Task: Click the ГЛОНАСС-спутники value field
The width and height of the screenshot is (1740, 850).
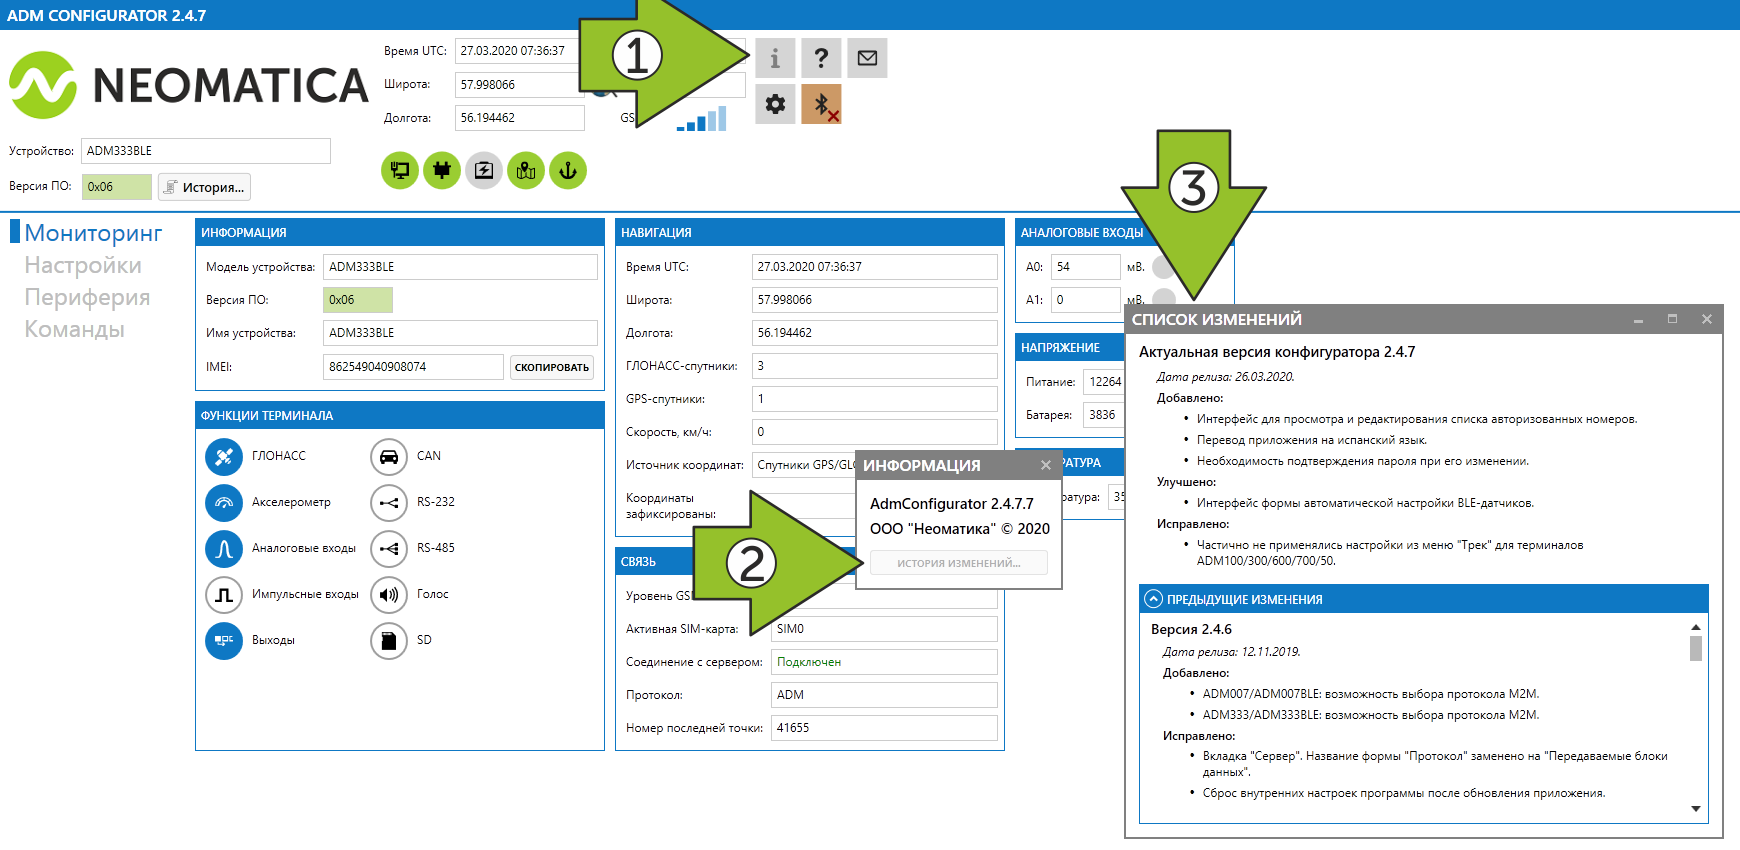Action: pos(875,366)
